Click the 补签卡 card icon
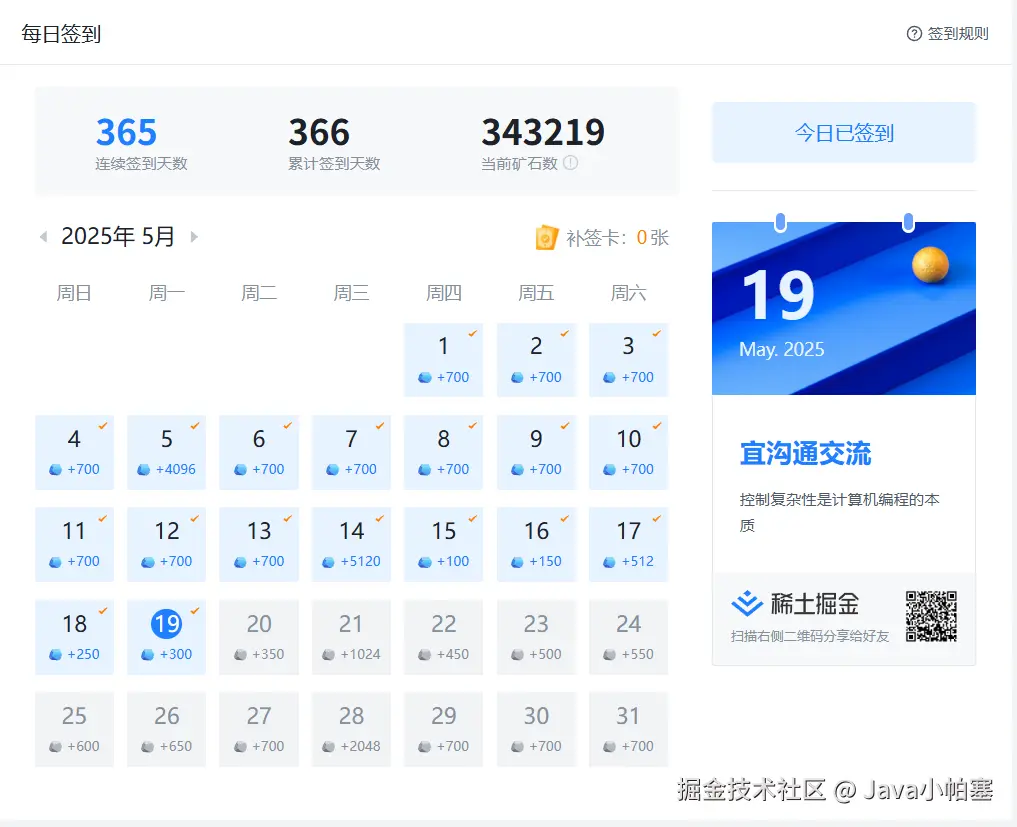The image size is (1017, 827). click(546, 237)
